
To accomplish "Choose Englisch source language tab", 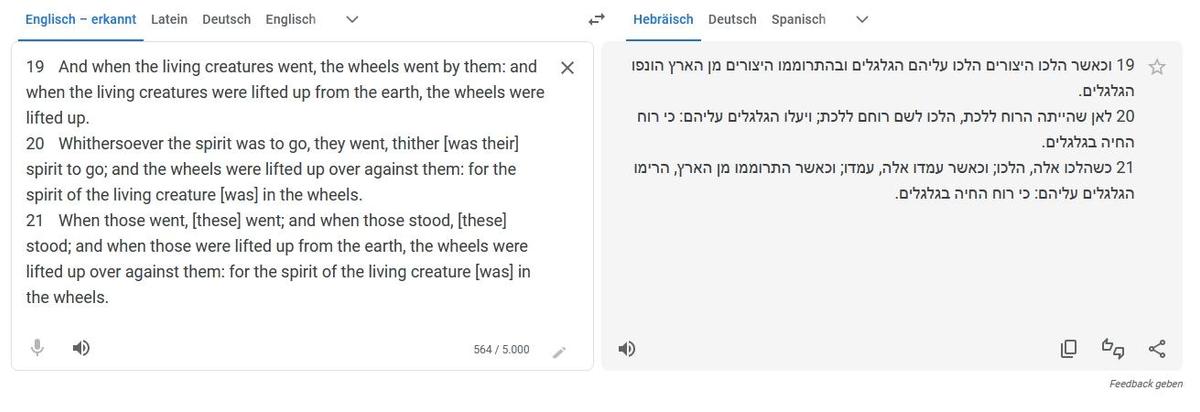I will [290, 19].
